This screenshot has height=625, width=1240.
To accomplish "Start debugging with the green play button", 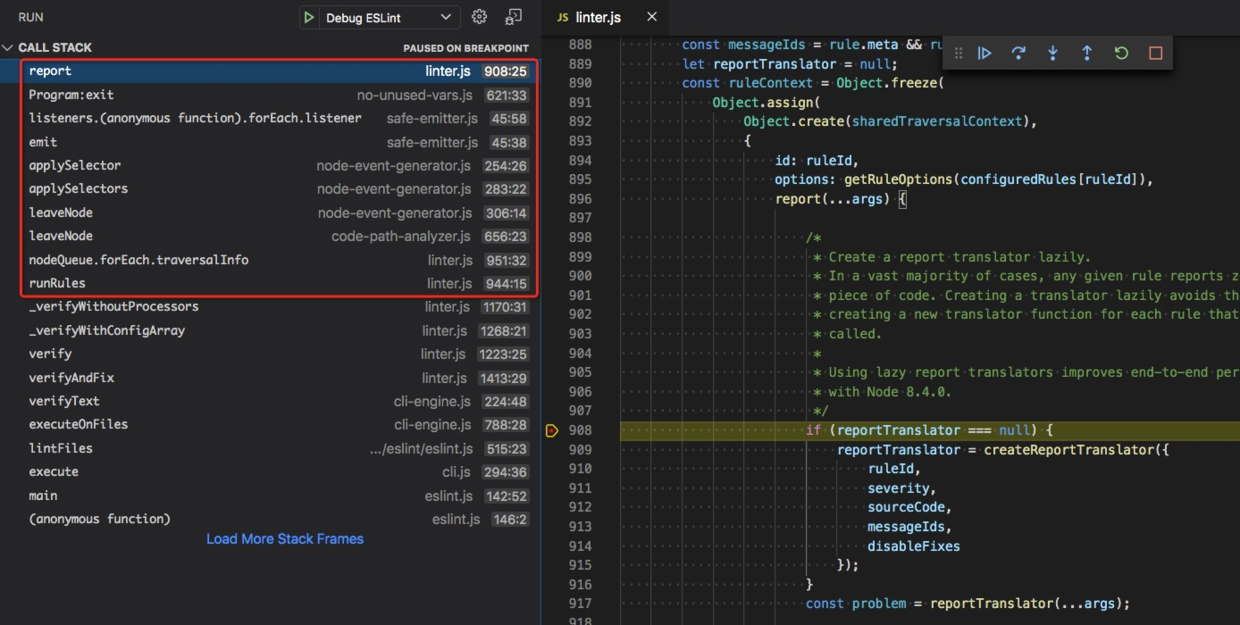I will (x=309, y=16).
